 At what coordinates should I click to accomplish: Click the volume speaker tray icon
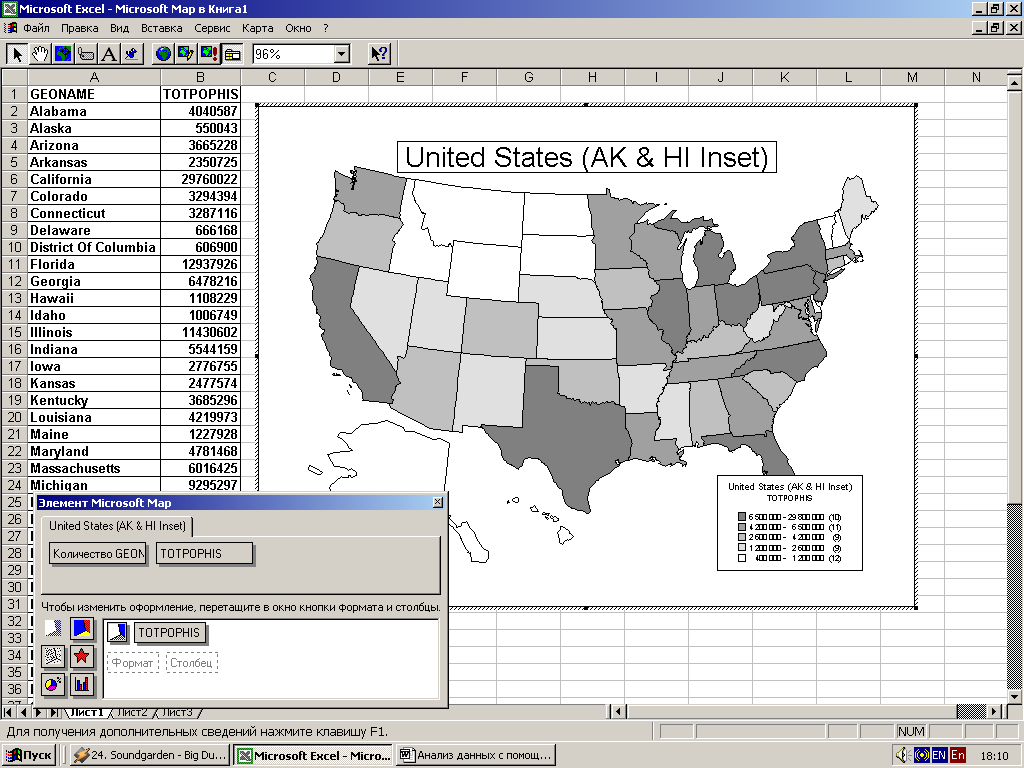903,755
